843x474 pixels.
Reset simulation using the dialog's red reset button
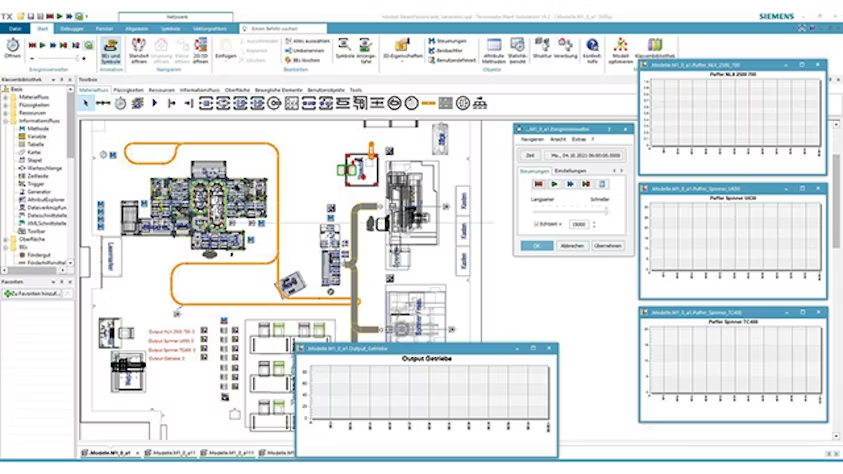click(x=538, y=184)
